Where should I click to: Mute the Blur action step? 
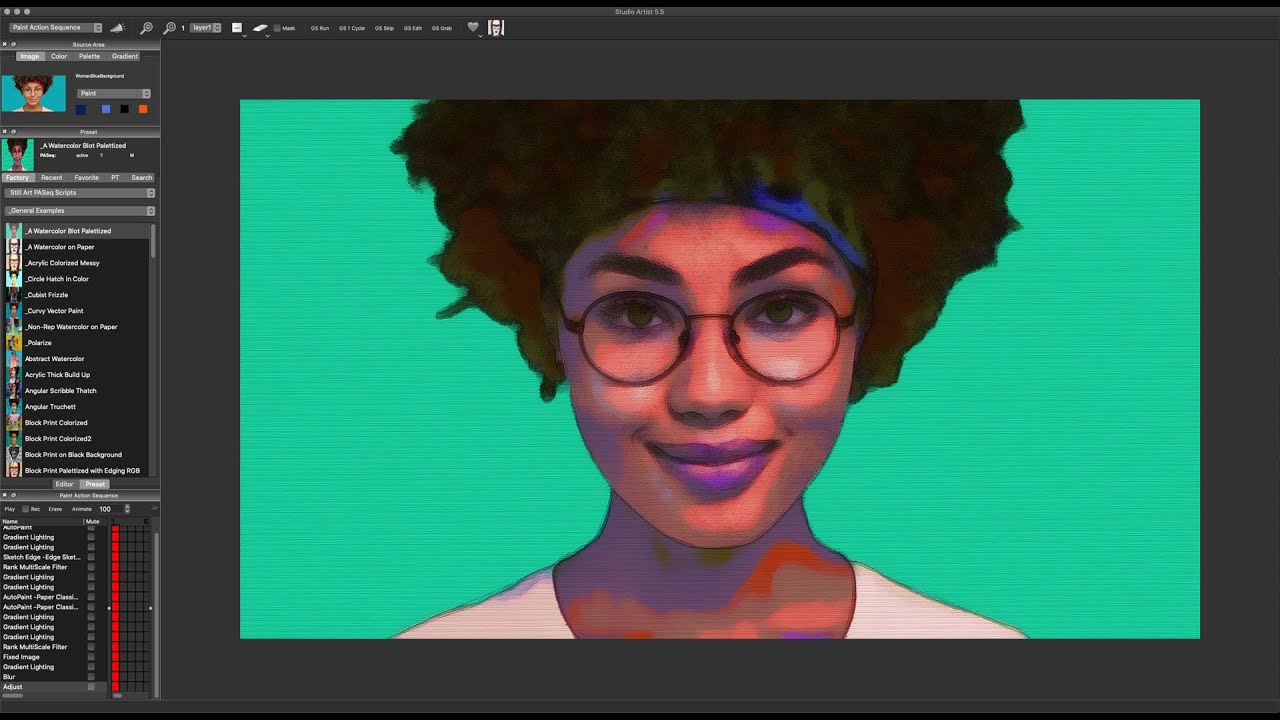pos(91,677)
